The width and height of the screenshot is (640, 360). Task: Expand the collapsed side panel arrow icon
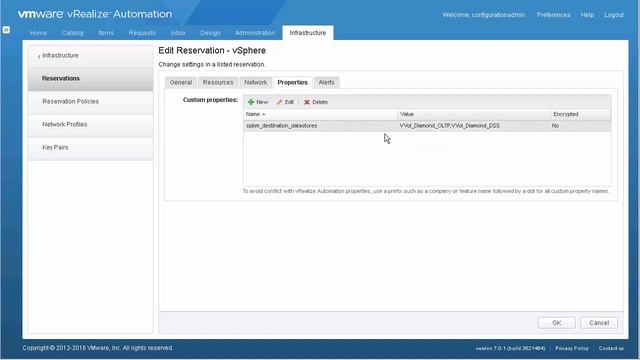coord(6,30)
